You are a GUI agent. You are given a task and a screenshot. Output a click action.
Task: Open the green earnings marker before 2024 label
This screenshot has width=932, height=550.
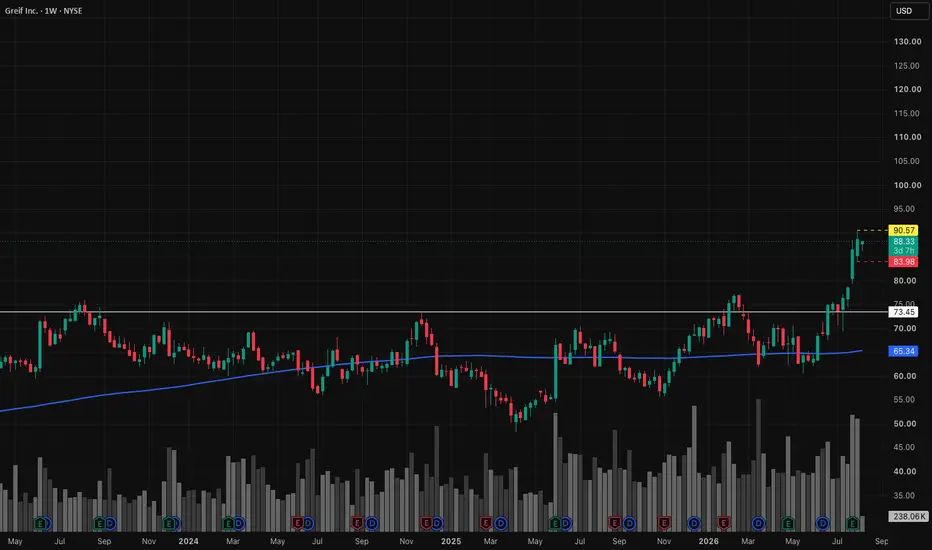click(169, 523)
